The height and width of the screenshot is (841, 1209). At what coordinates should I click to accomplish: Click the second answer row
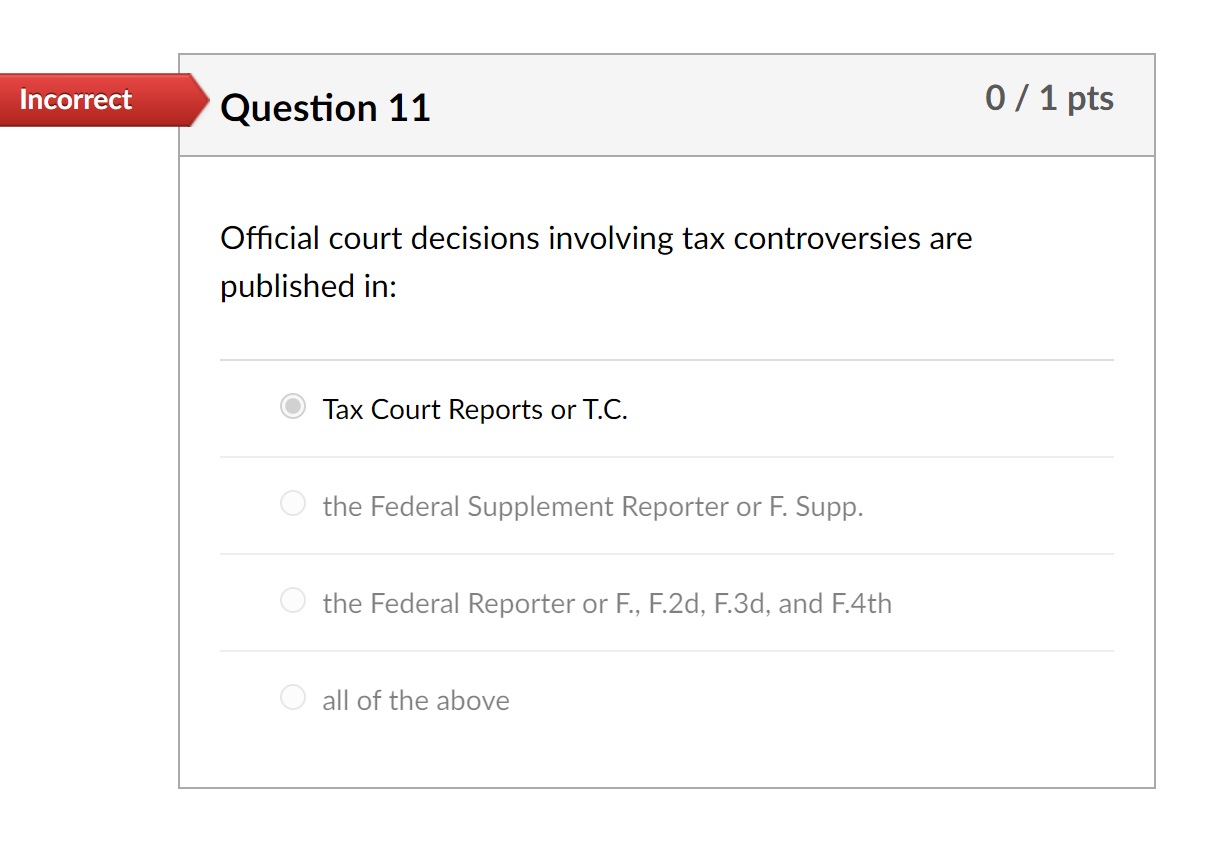point(666,505)
